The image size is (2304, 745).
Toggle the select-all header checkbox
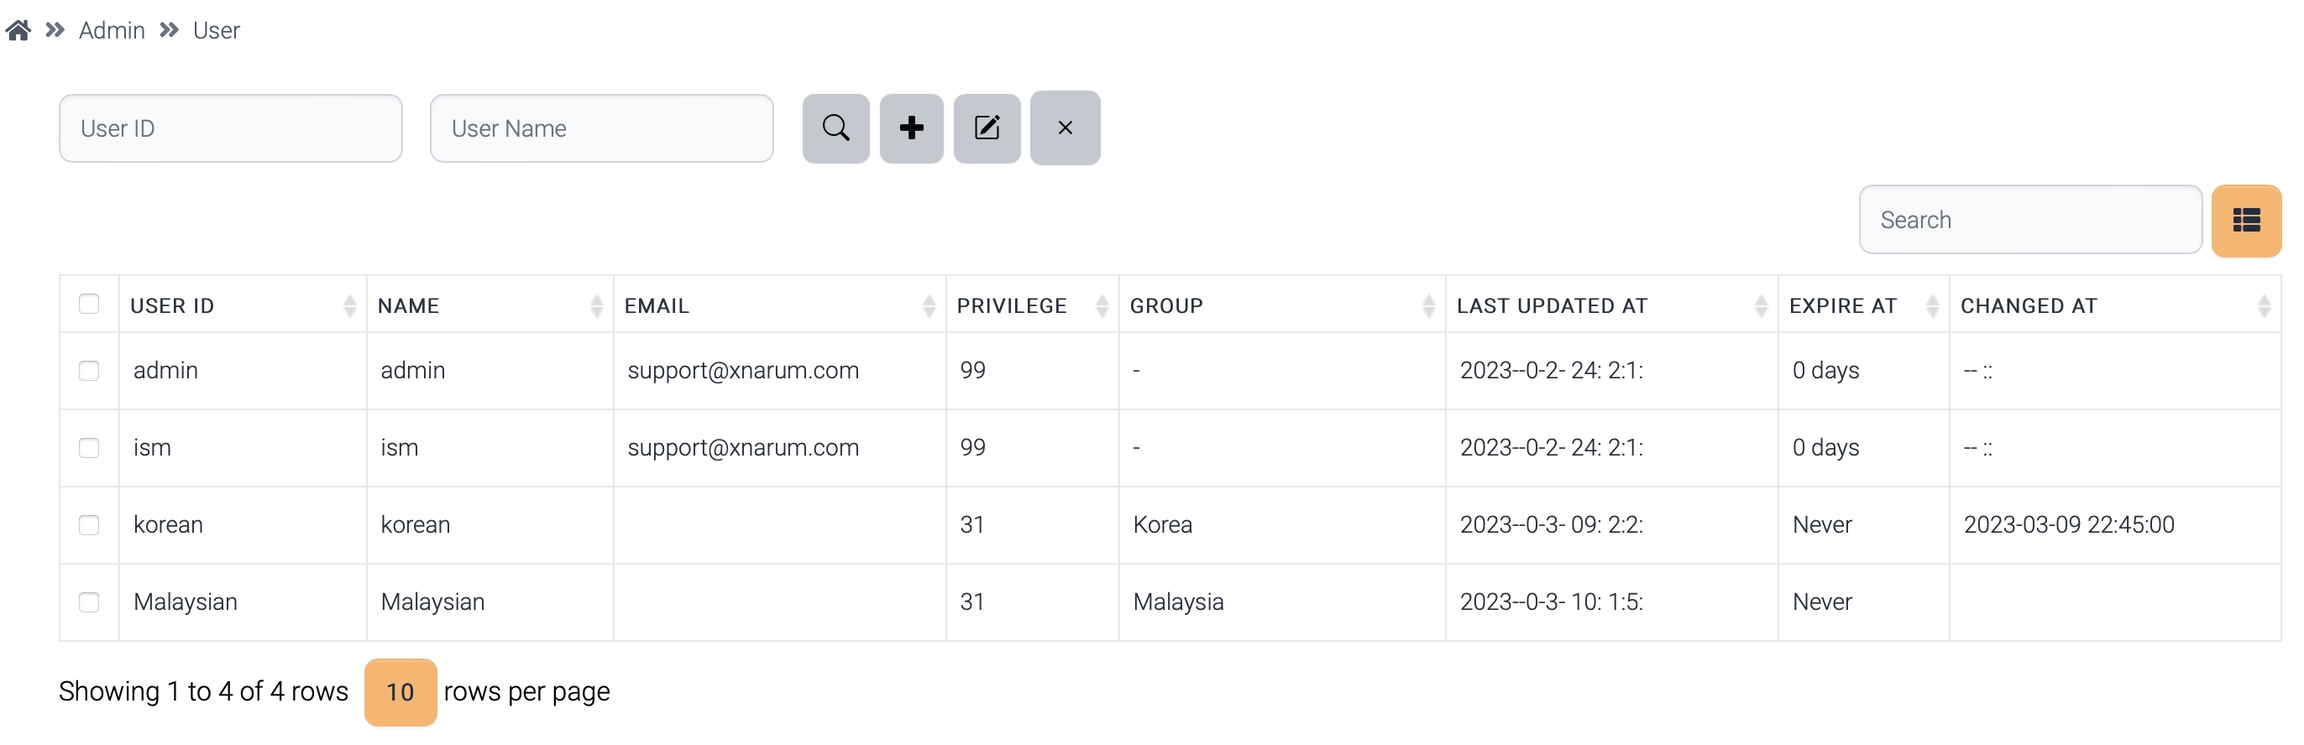click(x=89, y=304)
